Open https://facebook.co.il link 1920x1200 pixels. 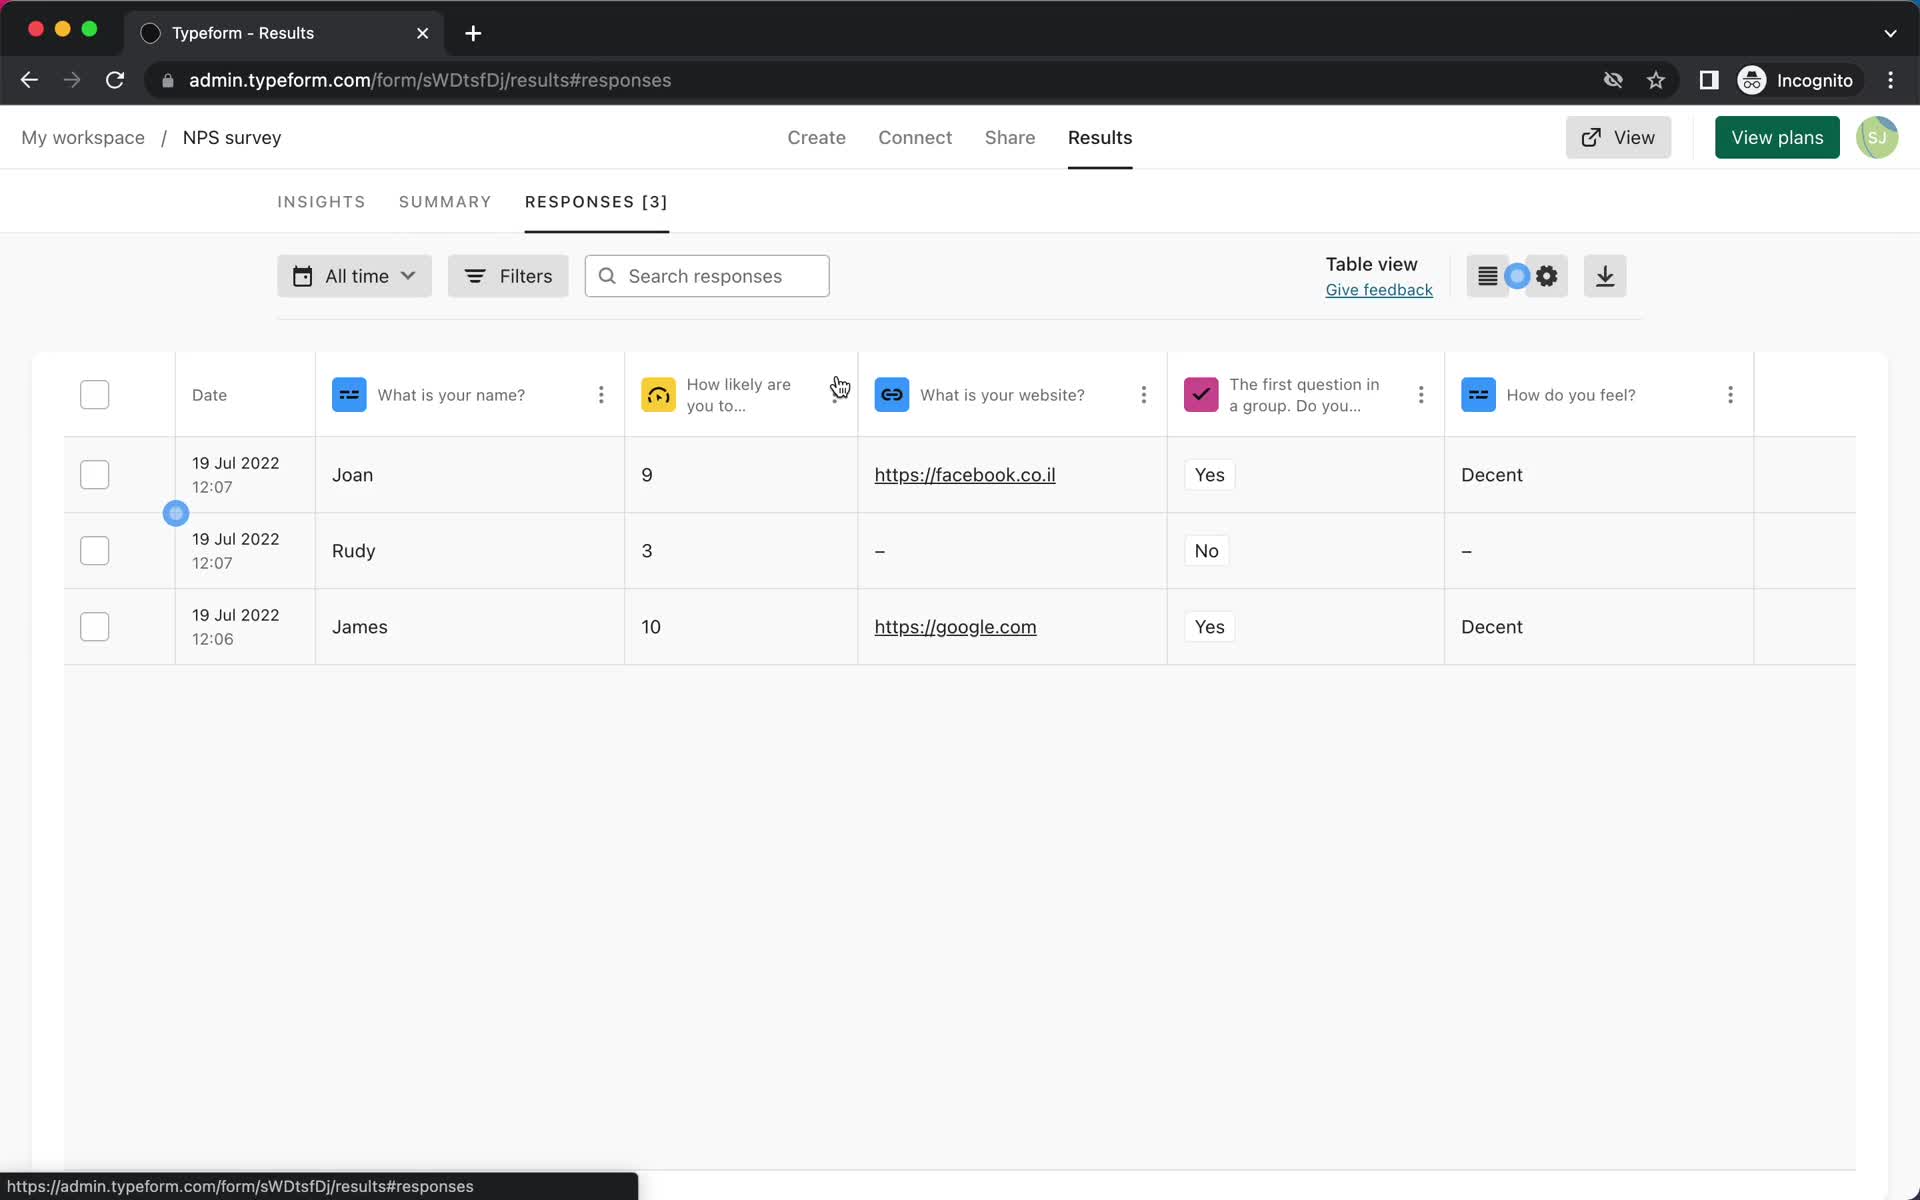click(x=965, y=474)
